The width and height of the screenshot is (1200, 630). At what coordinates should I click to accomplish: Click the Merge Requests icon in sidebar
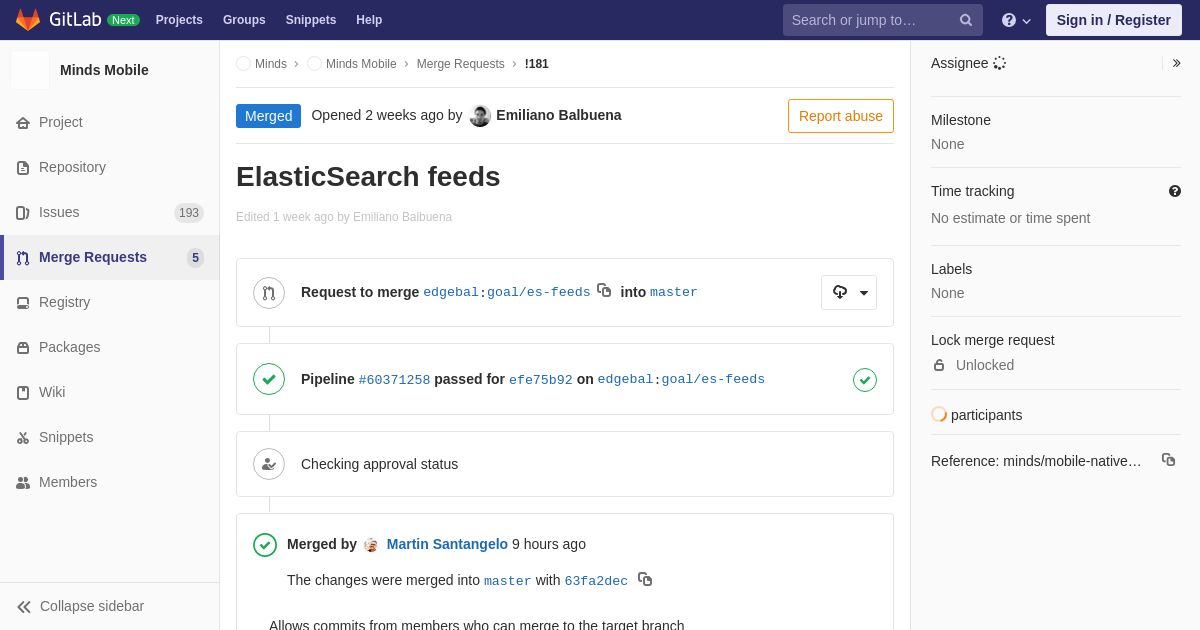pyautogui.click(x=23, y=258)
